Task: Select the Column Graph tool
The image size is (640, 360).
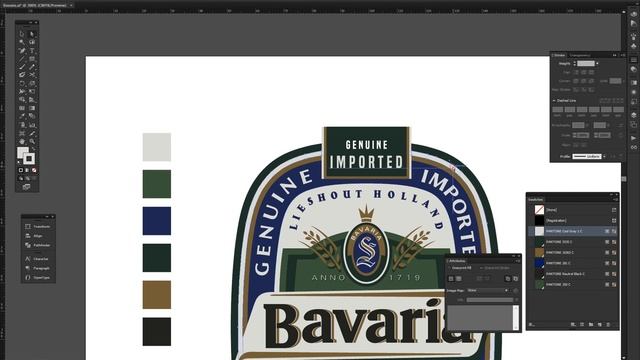Action: (32, 125)
